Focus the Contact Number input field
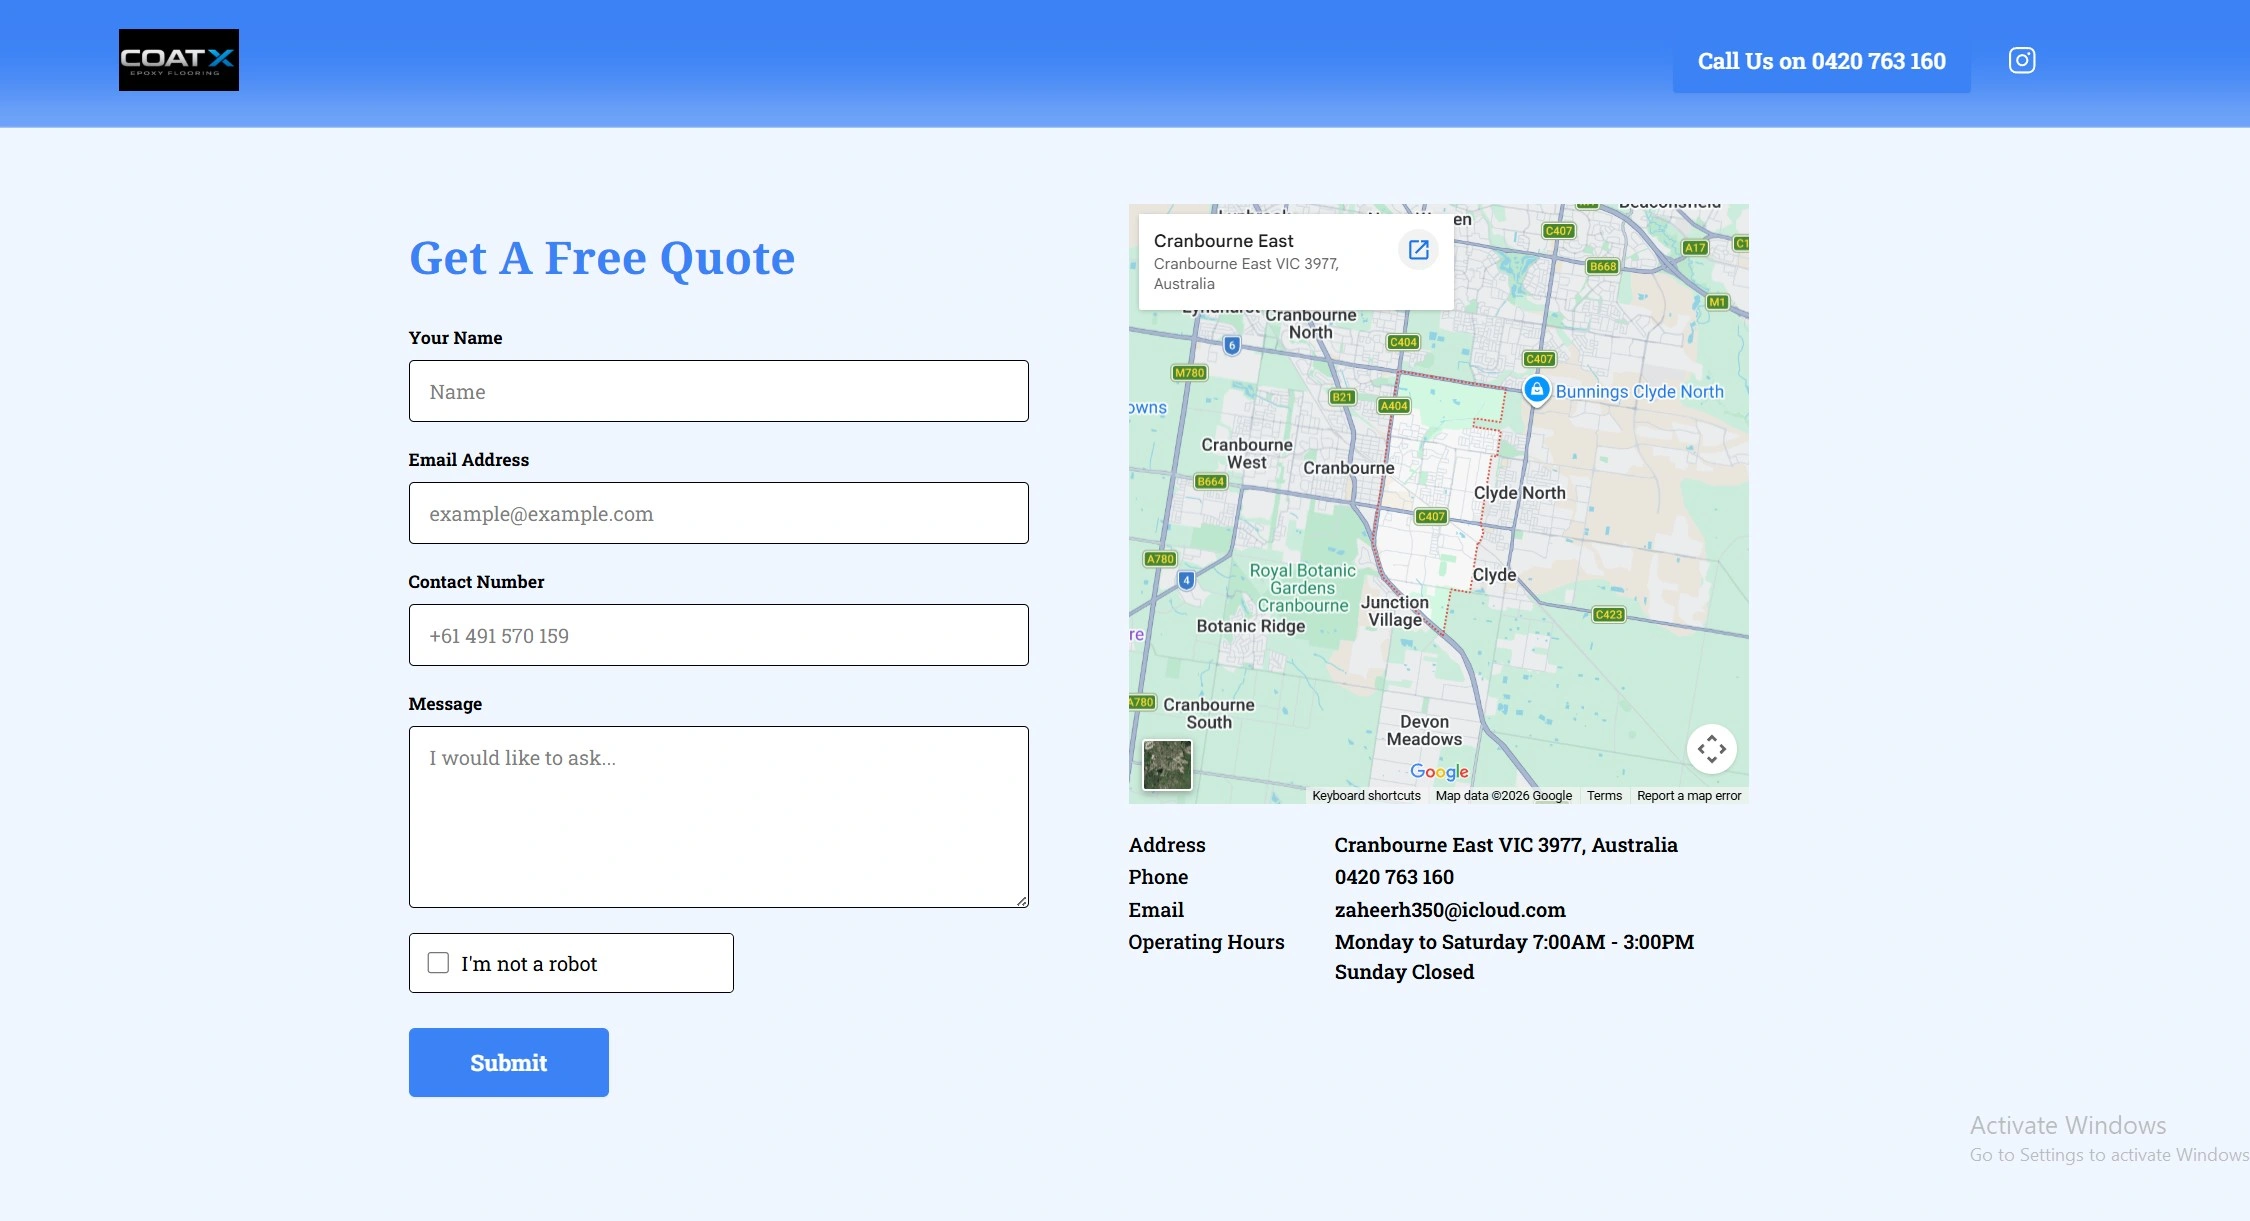 click(x=719, y=635)
